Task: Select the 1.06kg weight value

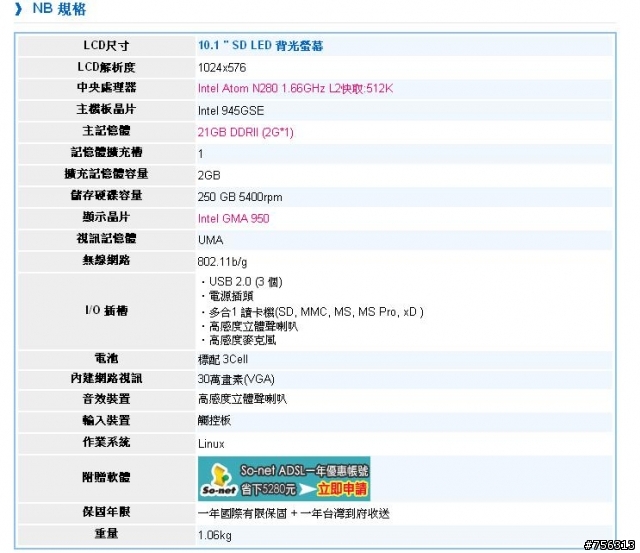Action: click(215, 535)
